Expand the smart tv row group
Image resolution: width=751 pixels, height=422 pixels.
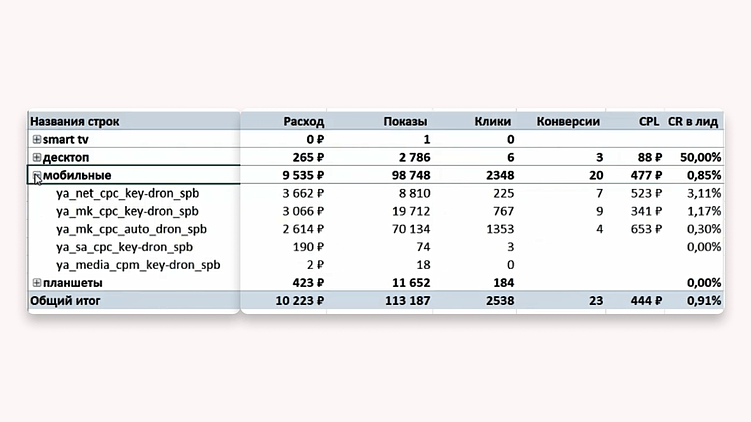(x=37, y=139)
